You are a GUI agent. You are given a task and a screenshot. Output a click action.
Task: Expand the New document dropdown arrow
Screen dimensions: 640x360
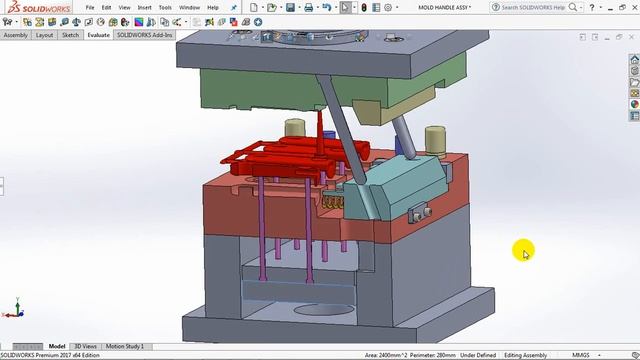pyautogui.click(x=262, y=7)
